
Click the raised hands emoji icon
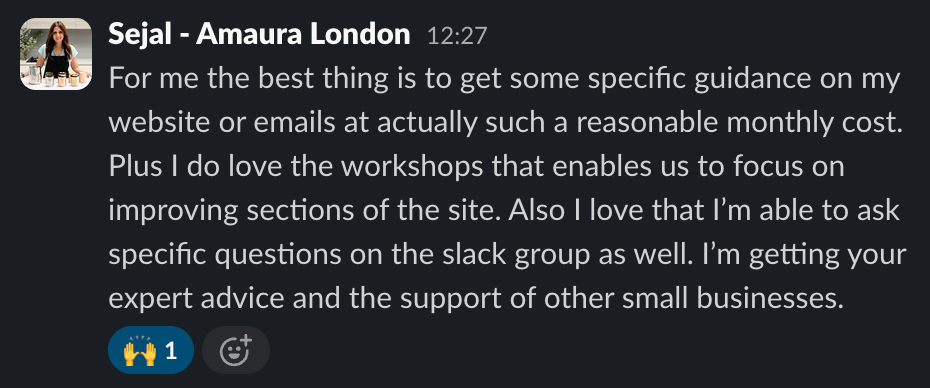[139, 351]
